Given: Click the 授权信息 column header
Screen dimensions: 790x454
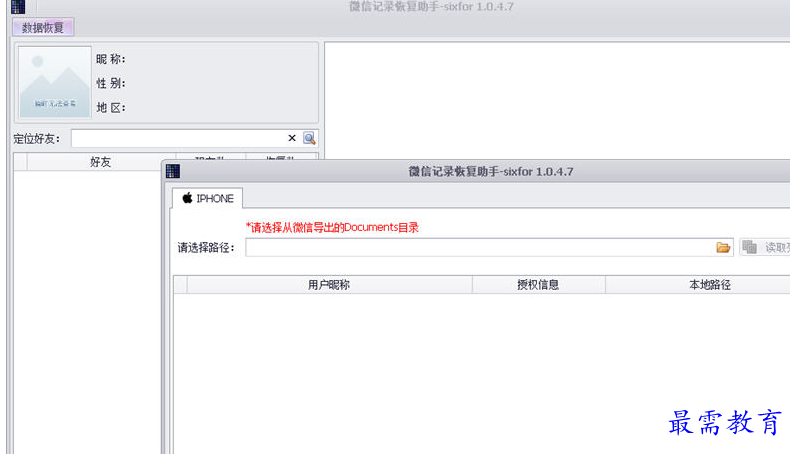Looking at the screenshot, I should pyautogui.click(x=538, y=285).
